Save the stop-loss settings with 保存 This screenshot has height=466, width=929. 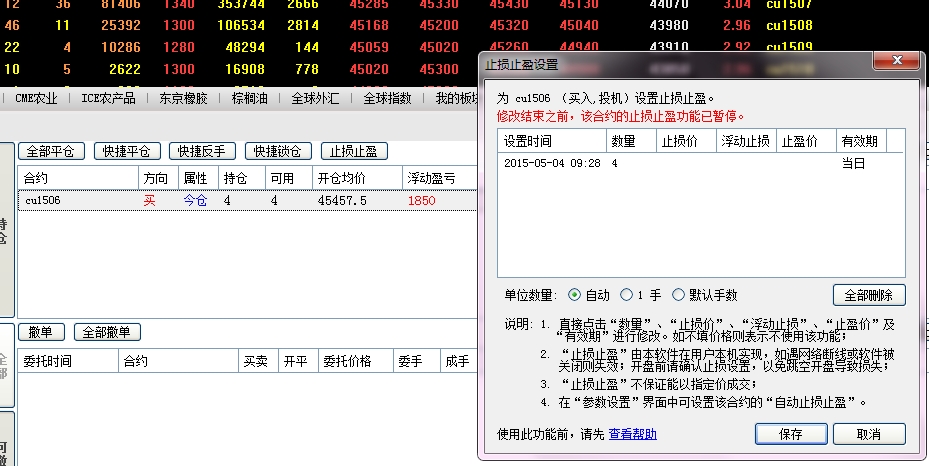click(790, 434)
